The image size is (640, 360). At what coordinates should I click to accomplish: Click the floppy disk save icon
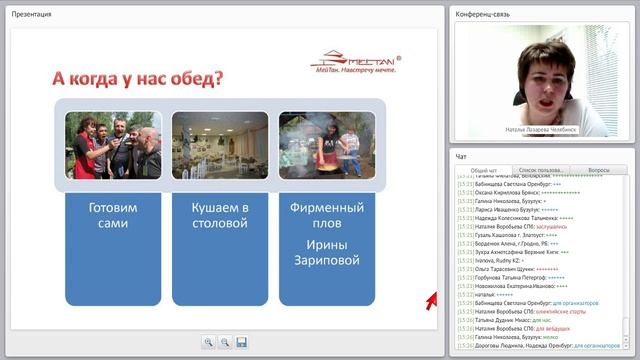(x=241, y=342)
